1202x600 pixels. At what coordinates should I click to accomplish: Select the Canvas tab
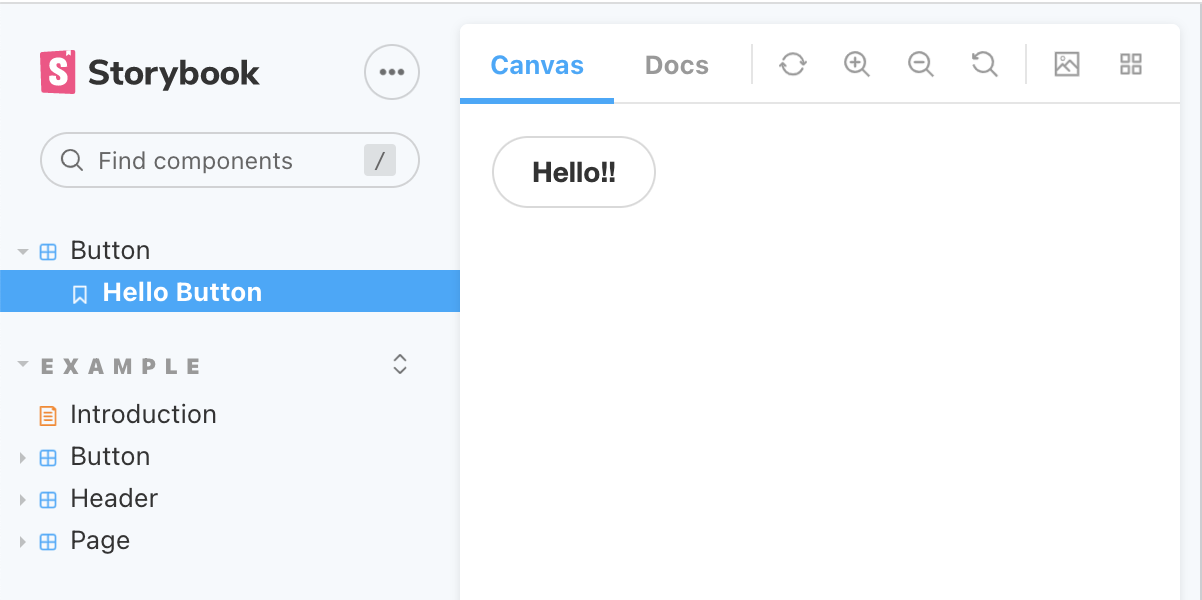coord(537,65)
